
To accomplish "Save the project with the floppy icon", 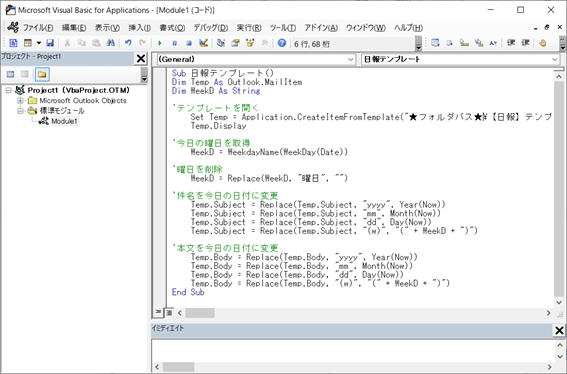I will [x=50, y=43].
